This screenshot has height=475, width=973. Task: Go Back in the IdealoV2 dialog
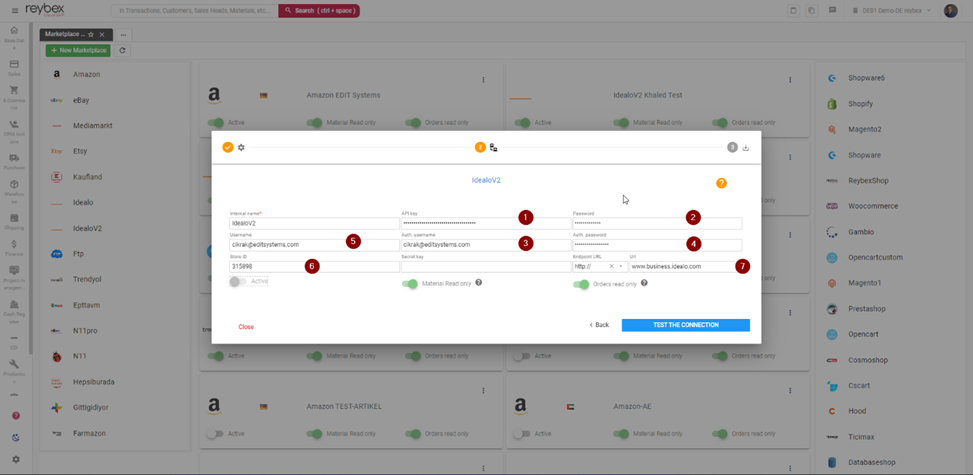tap(599, 325)
